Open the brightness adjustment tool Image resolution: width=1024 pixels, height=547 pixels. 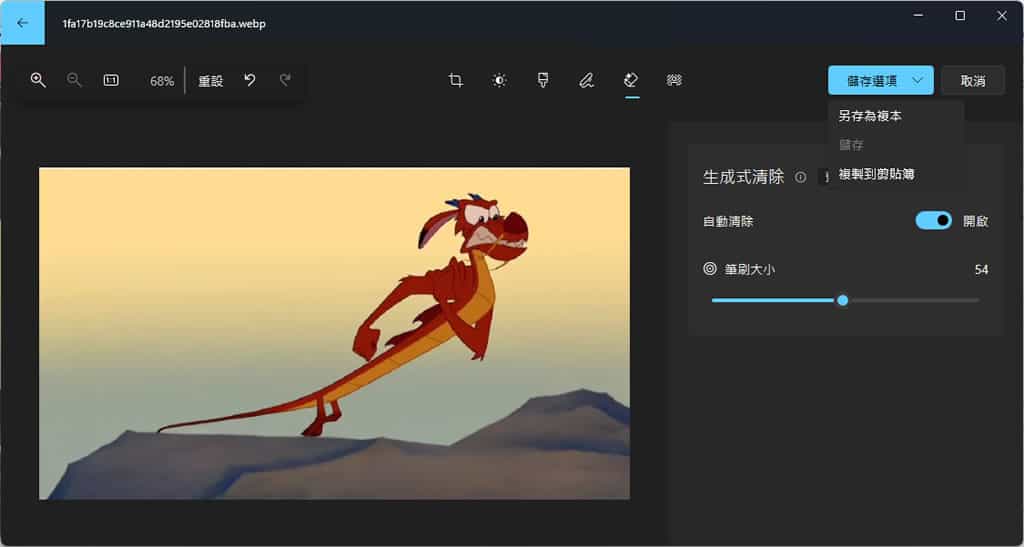coord(500,80)
